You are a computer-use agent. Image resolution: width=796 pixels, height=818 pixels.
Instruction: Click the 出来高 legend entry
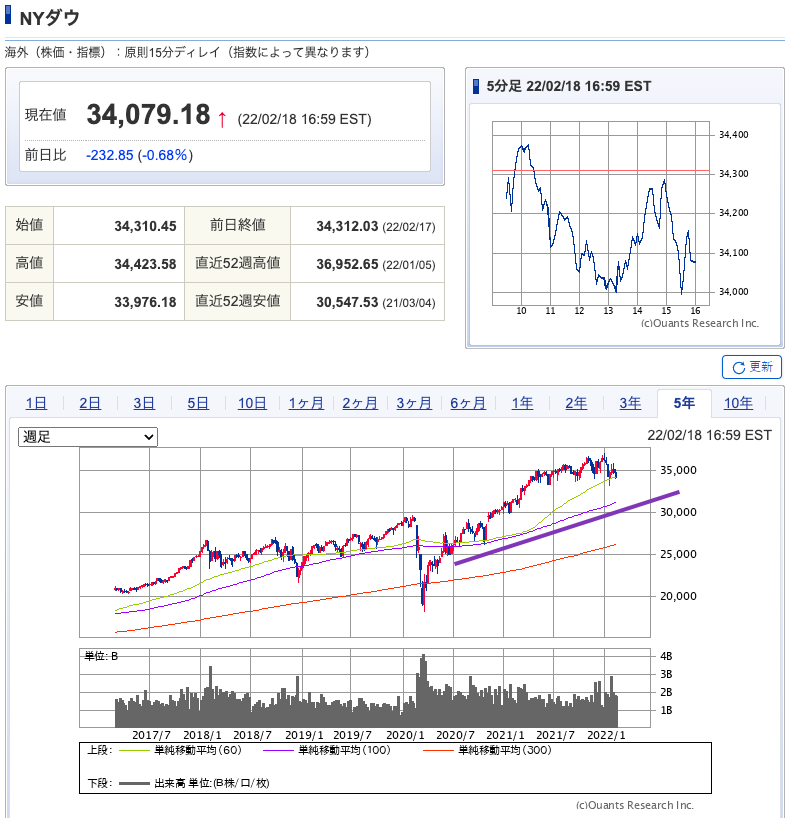[194, 784]
